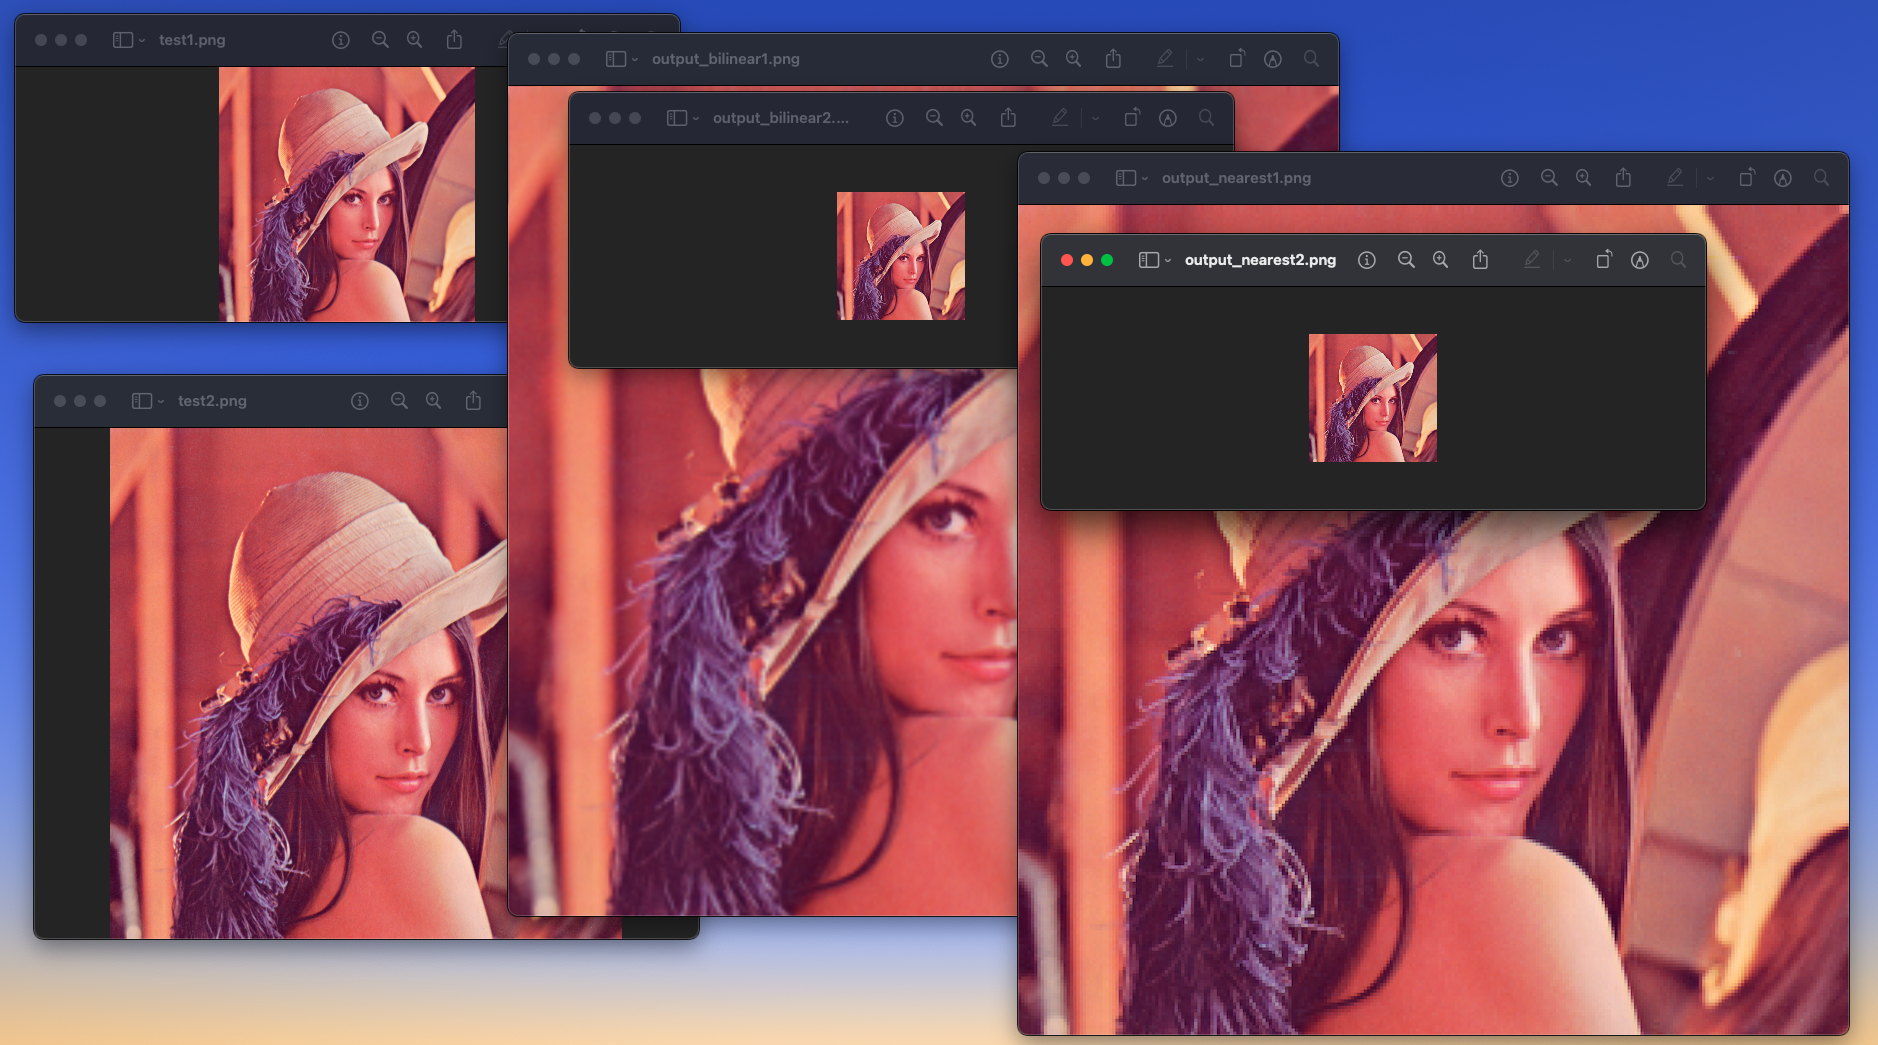Share output_nearest2.png
1878x1045 pixels.
pyautogui.click(x=1480, y=259)
